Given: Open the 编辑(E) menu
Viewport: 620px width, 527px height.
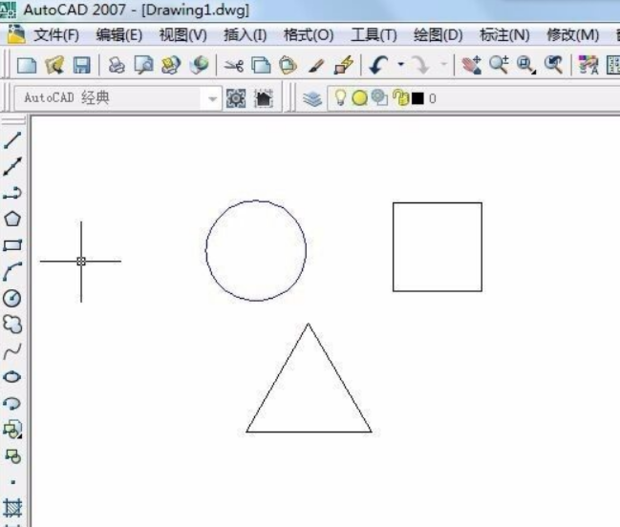Looking at the screenshot, I should pyautogui.click(x=119, y=35).
